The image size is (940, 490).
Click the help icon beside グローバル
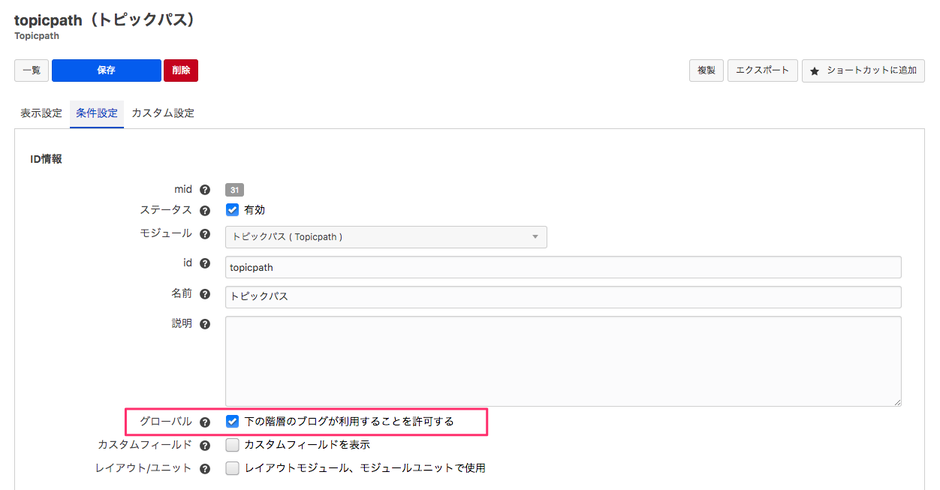tap(205, 422)
